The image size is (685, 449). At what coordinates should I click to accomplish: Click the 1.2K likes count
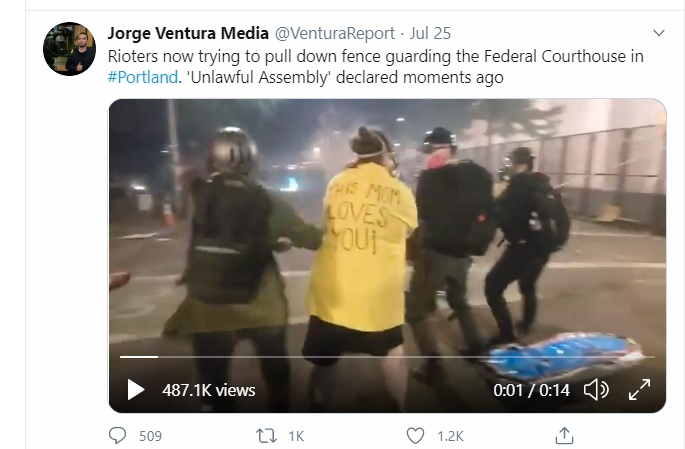pyautogui.click(x=450, y=436)
